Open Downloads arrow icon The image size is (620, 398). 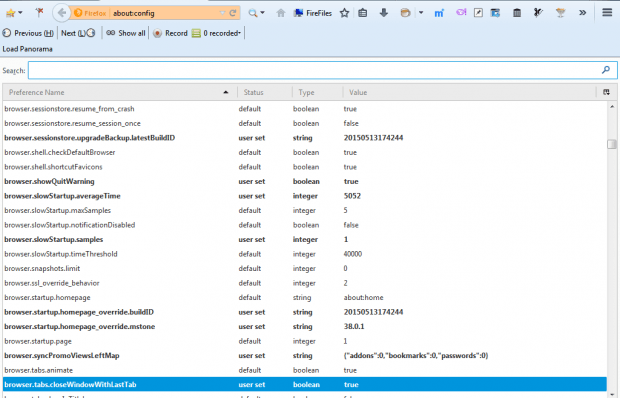384,13
